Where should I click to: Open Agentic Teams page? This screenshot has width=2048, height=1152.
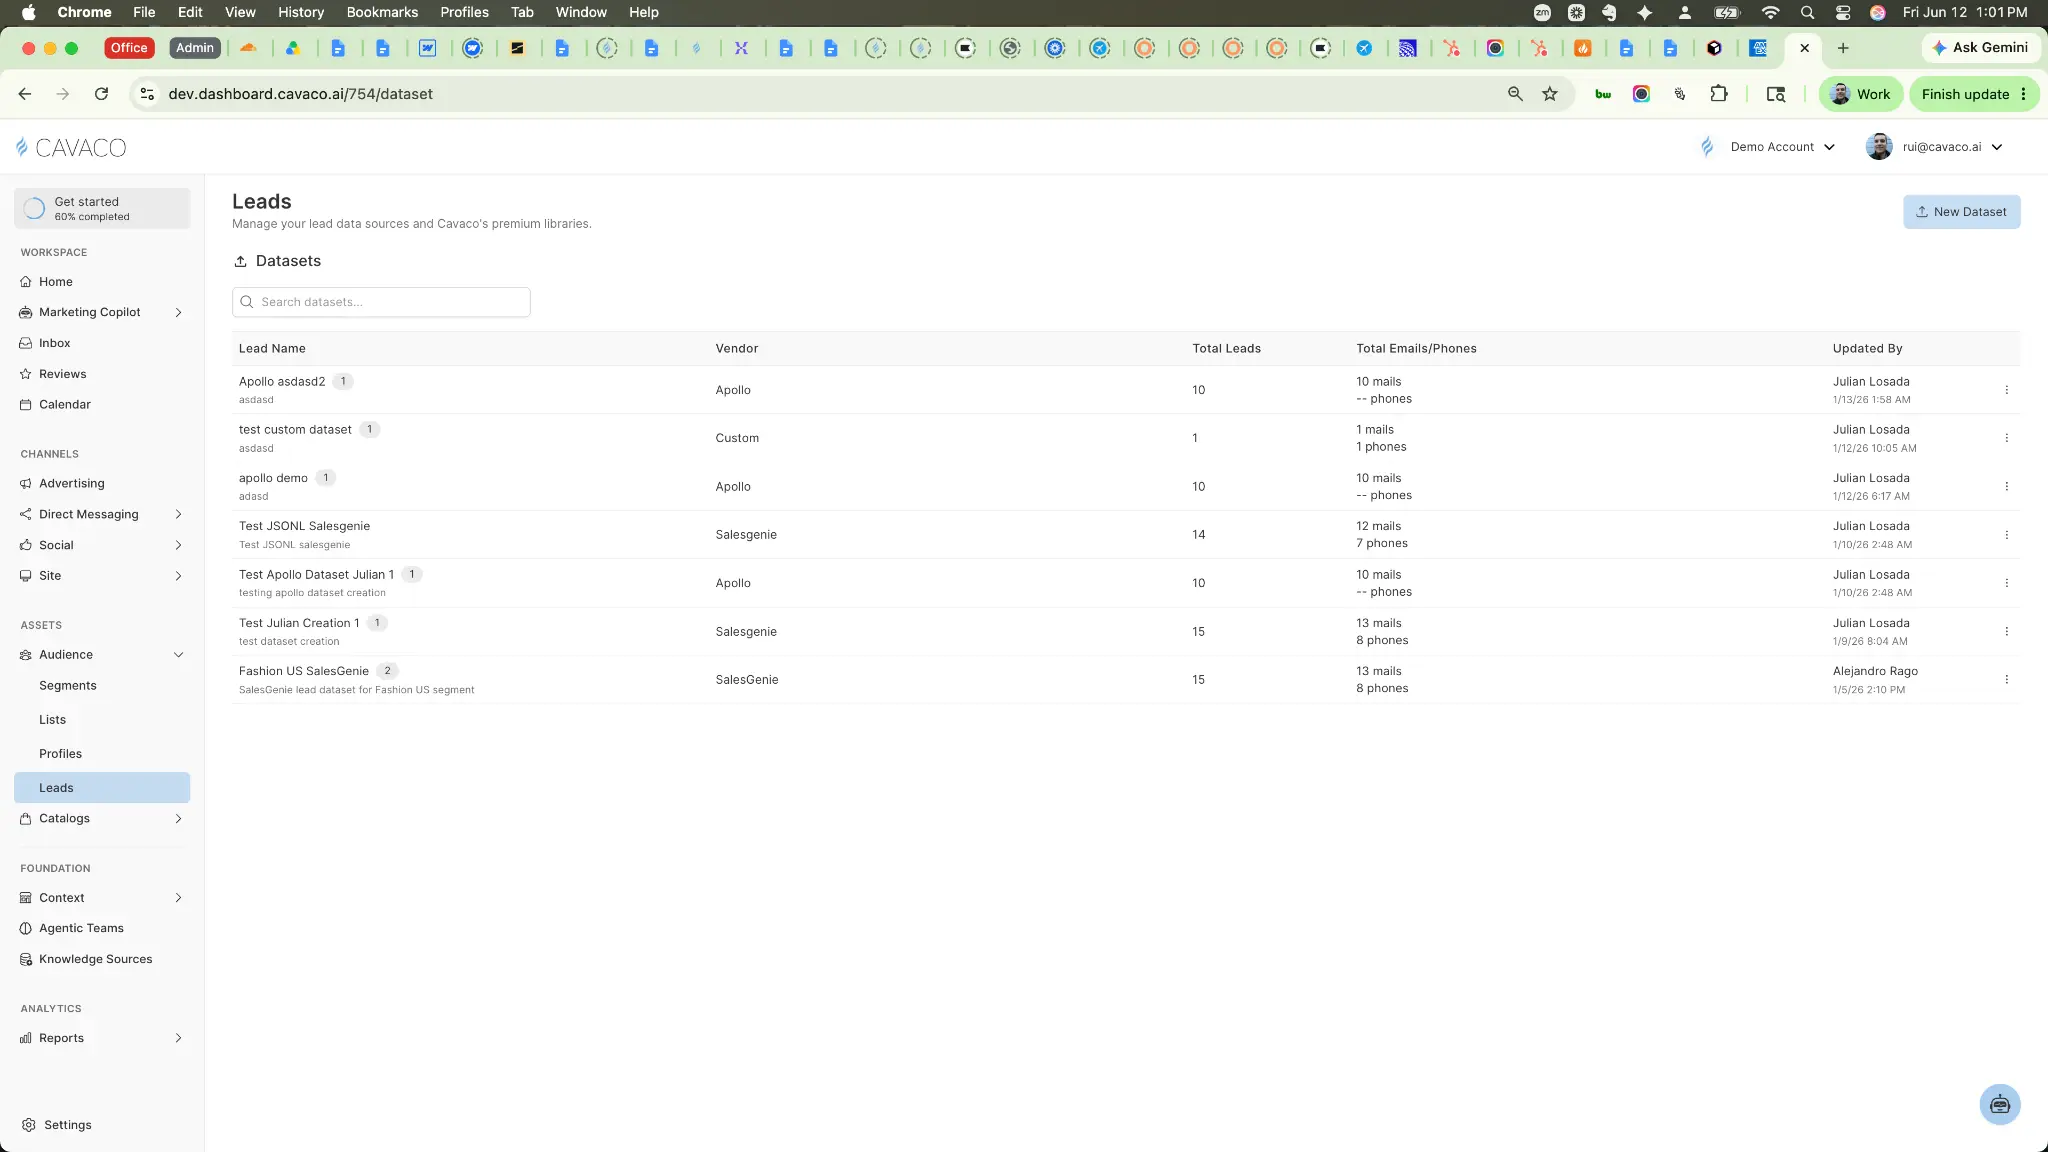(x=81, y=928)
